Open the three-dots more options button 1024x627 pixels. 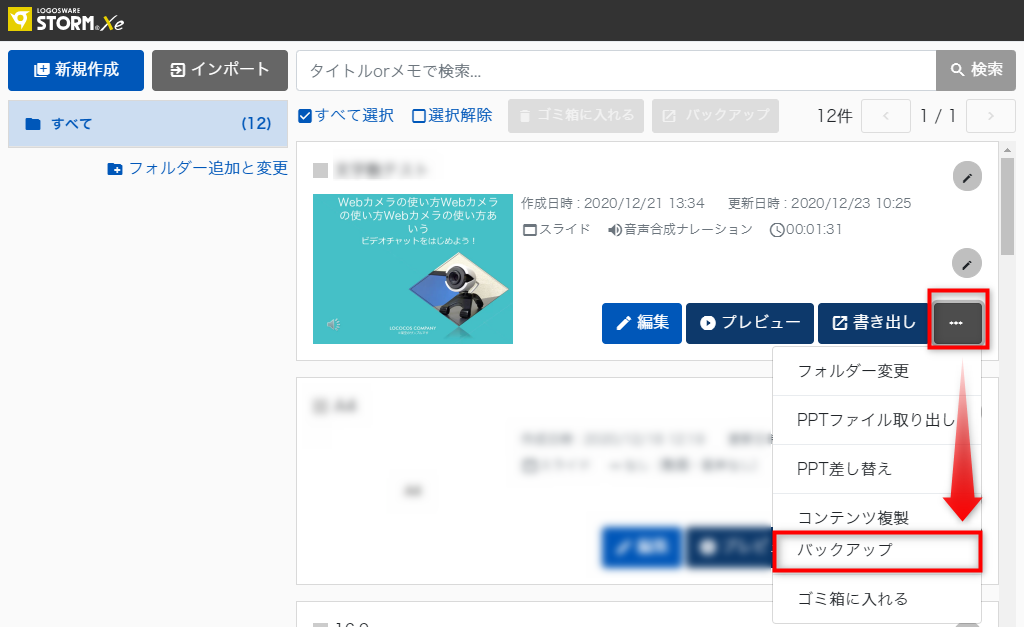pos(957,323)
